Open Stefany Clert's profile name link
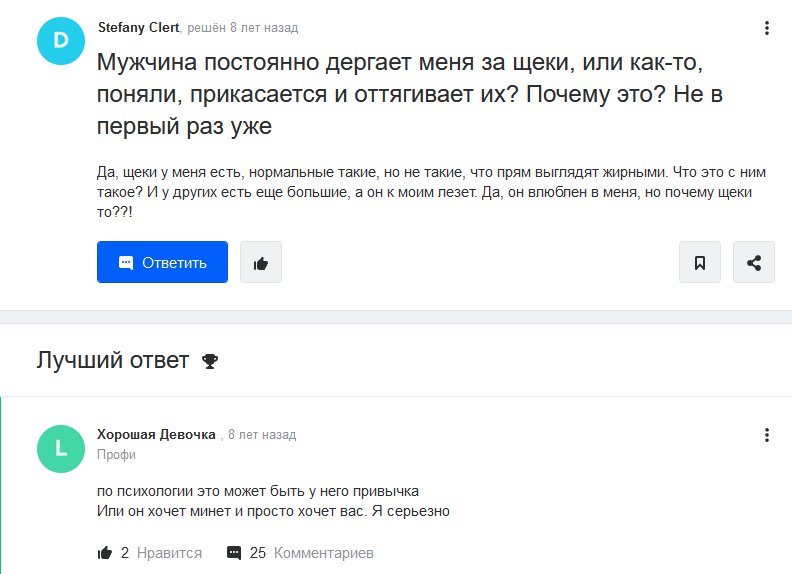792x574 pixels. point(137,28)
